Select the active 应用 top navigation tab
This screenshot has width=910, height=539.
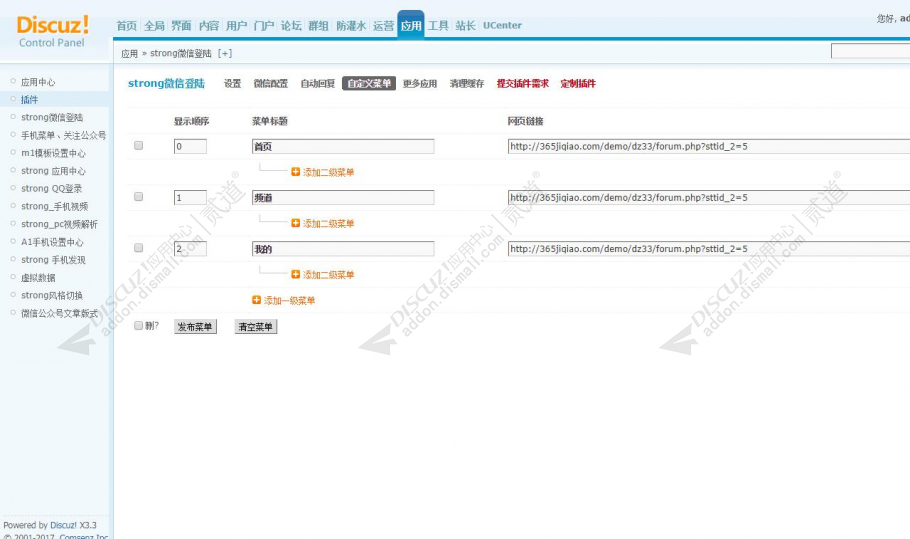point(411,26)
